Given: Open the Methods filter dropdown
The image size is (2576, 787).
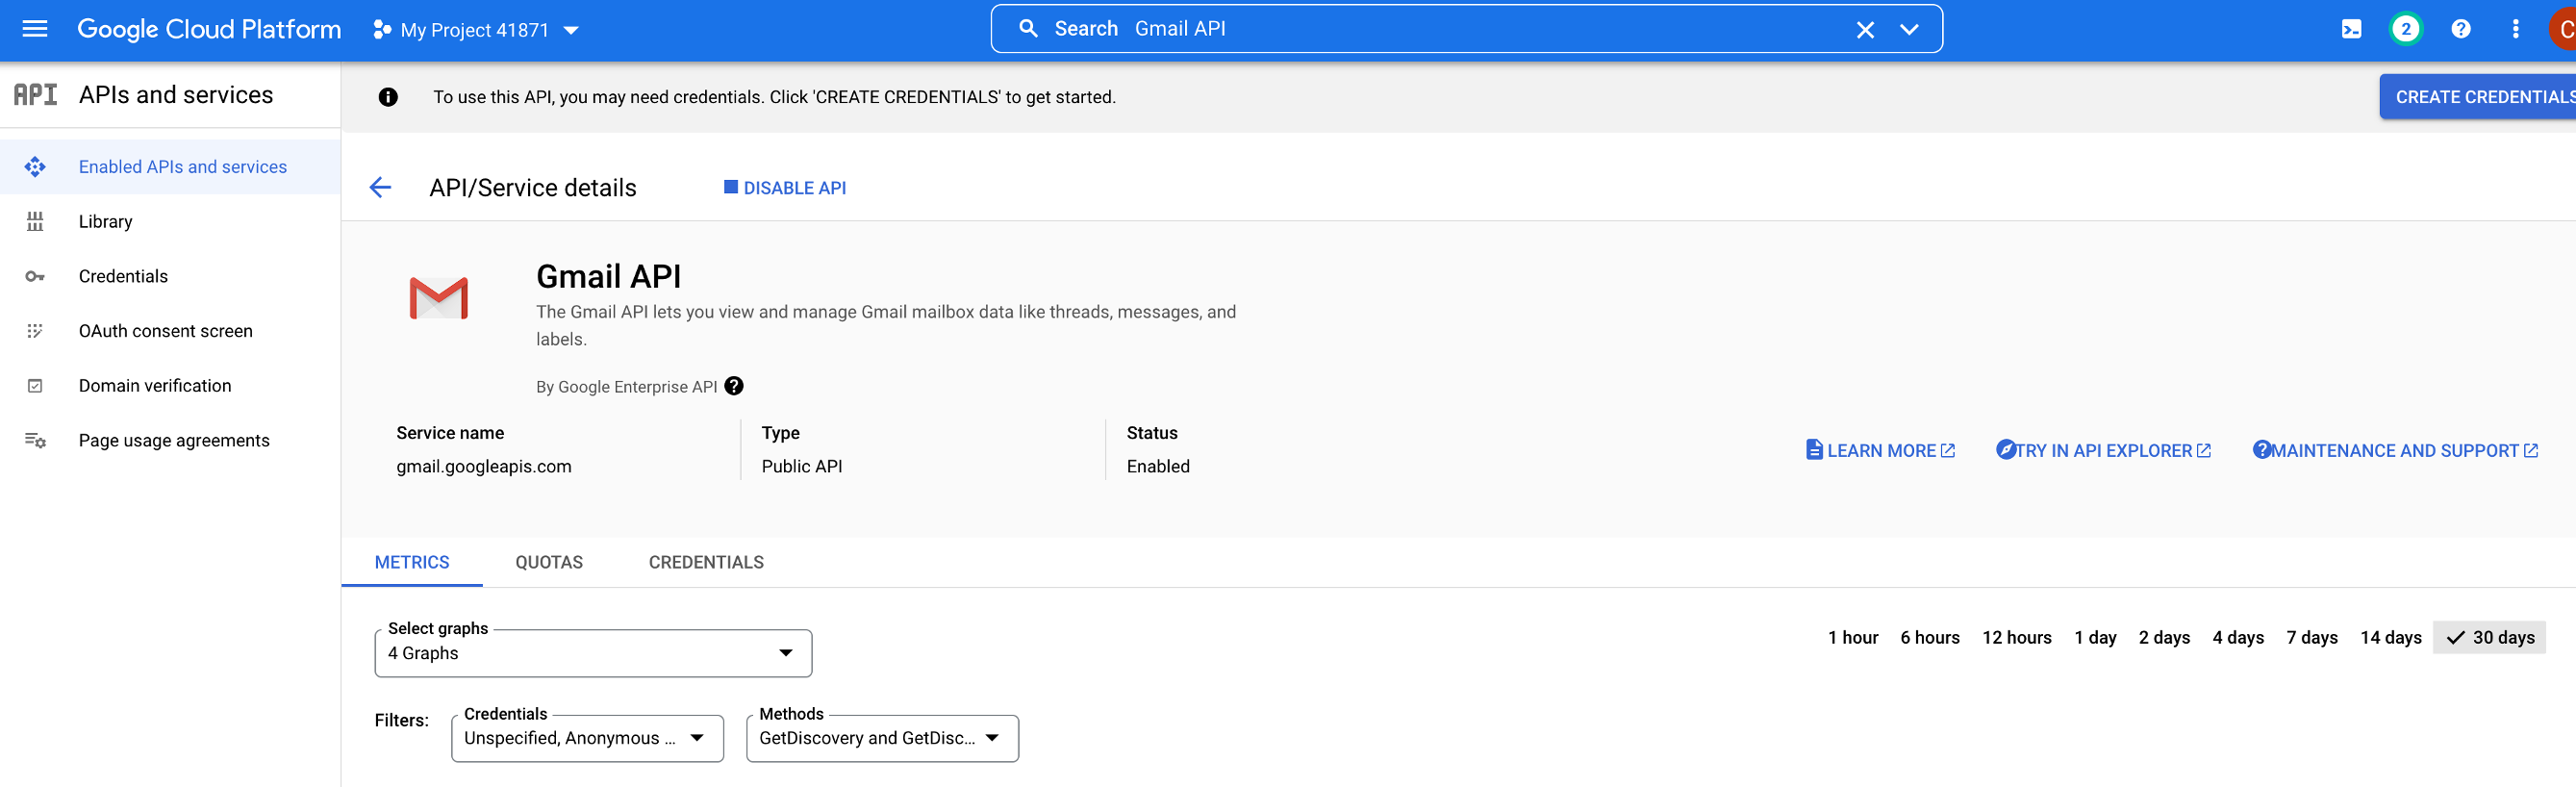Looking at the screenshot, I should (x=882, y=738).
